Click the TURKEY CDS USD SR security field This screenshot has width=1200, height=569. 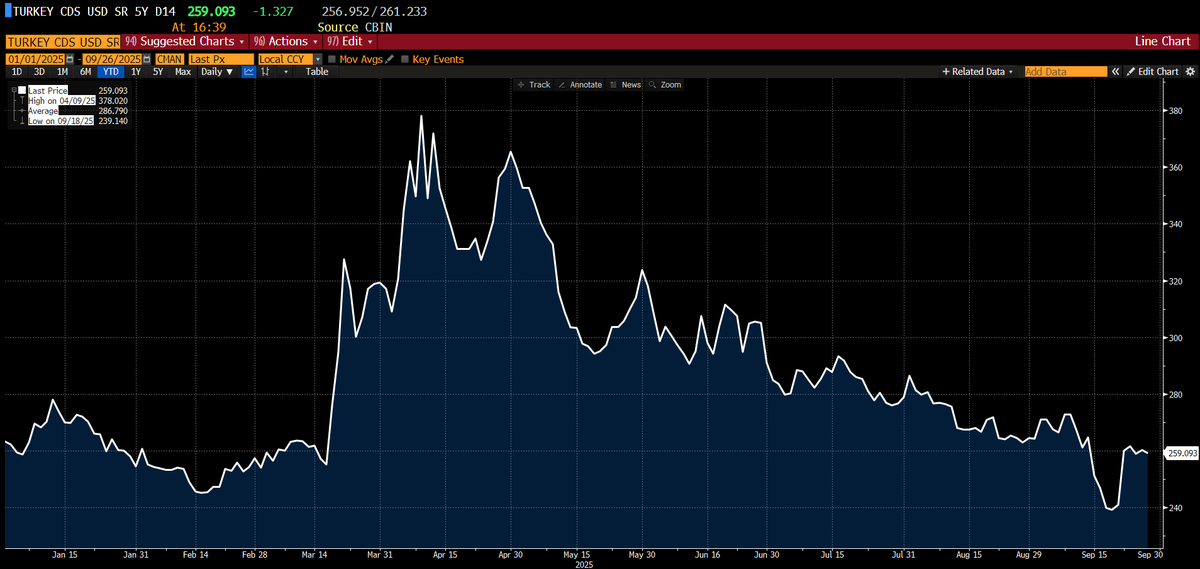pyautogui.click(x=64, y=42)
